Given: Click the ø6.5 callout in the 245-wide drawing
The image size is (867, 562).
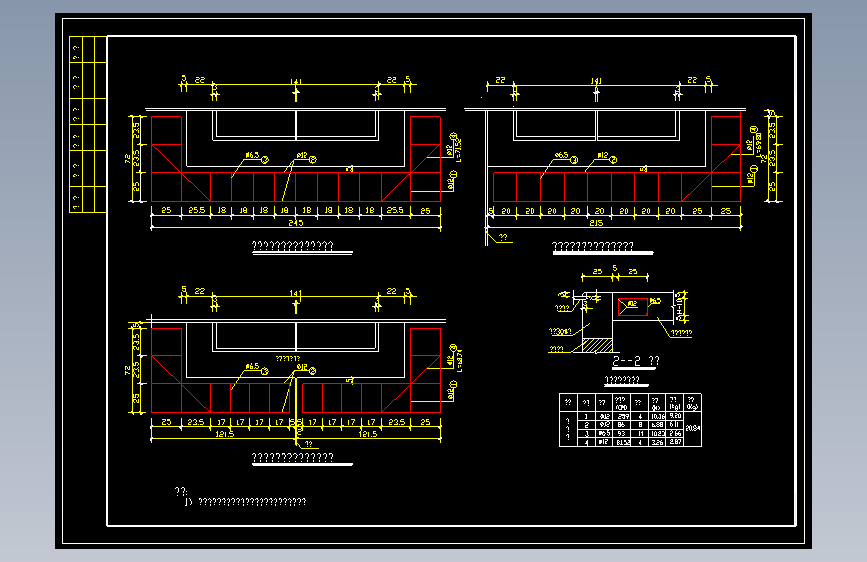Looking at the screenshot, I should click(x=252, y=156).
